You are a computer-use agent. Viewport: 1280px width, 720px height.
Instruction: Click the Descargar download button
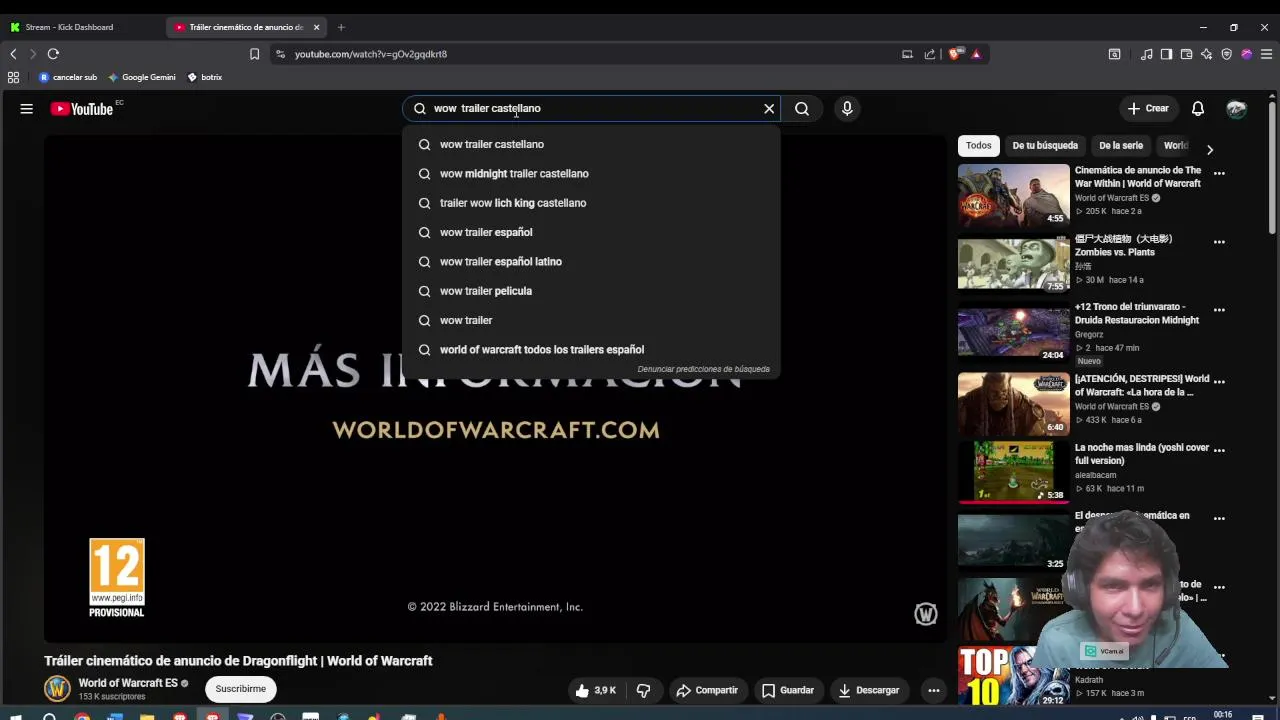(869, 691)
